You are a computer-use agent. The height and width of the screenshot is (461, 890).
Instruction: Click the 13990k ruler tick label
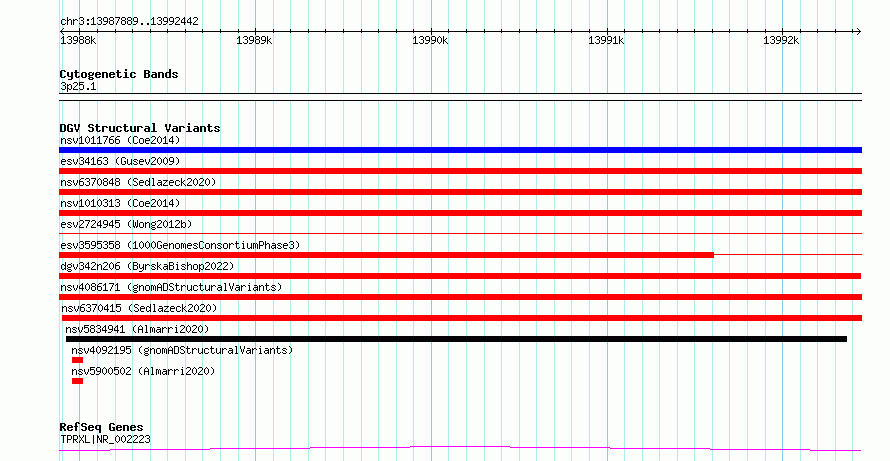coord(430,40)
